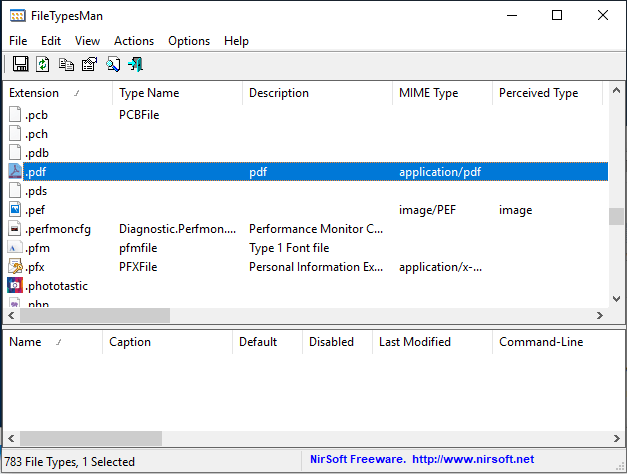Sort by Extension column header

click(58, 93)
